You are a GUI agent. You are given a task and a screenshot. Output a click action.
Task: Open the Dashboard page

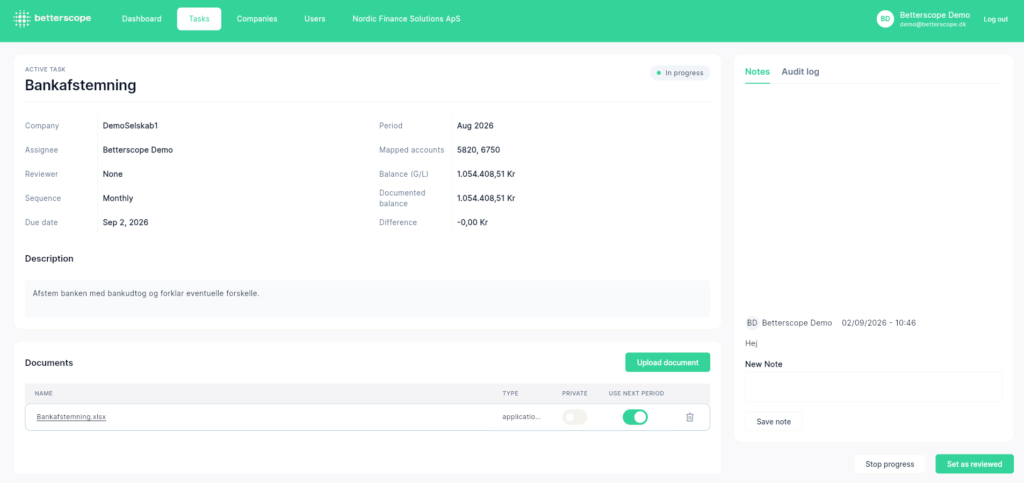pyautogui.click(x=142, y=19)
